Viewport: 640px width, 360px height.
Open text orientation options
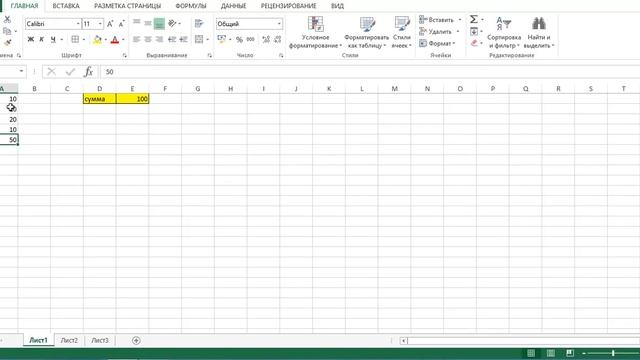point(172,24)
